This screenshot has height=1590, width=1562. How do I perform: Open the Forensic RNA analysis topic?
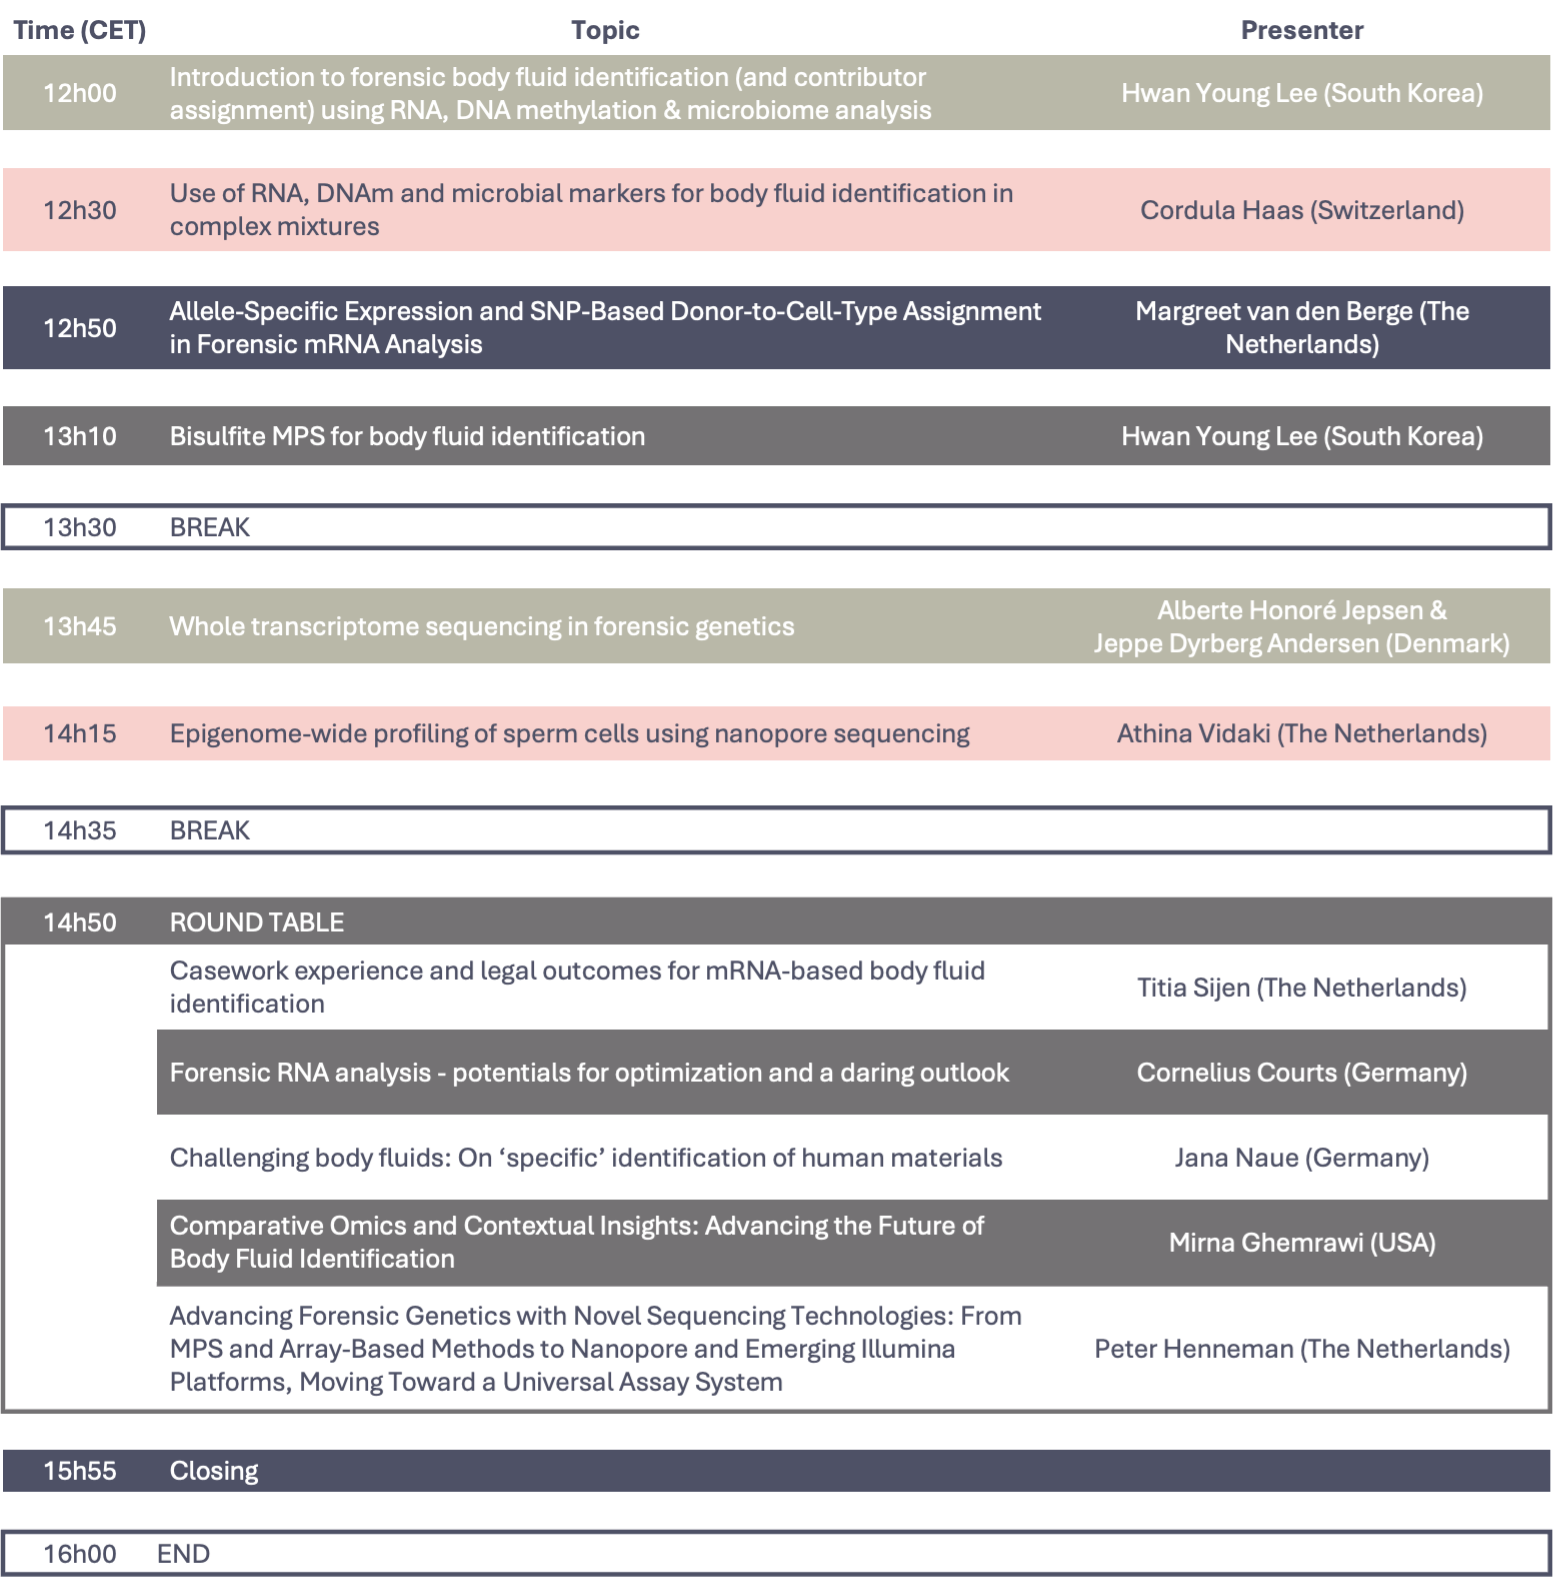[589, 1072]
